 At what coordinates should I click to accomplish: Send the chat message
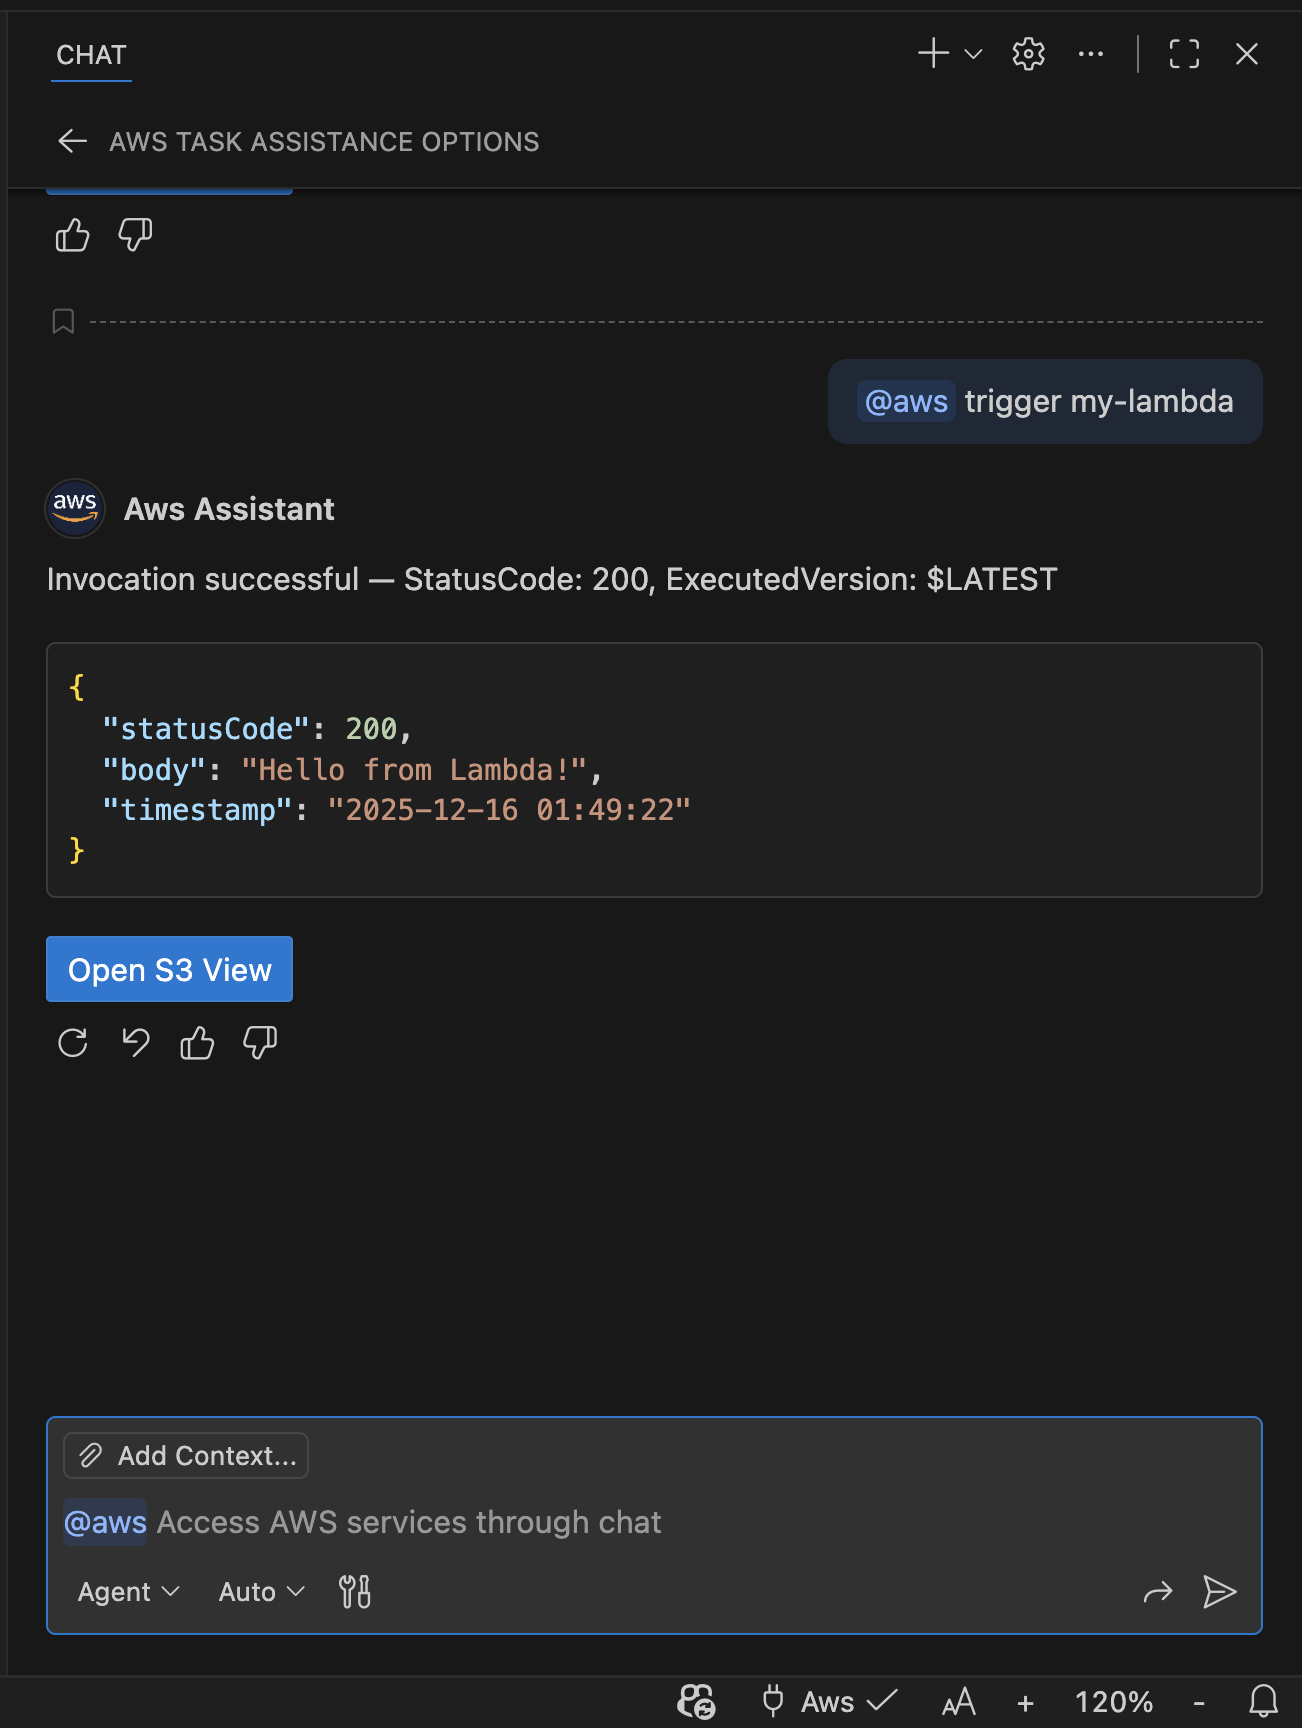pyautogui.click(x=1220, y=1591)
